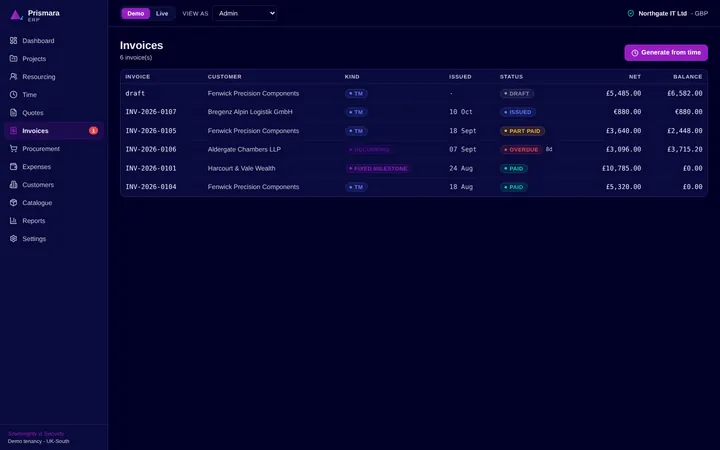Click Bregenz Alpin Logistik GmbH customer

pyautogui.click(x=250, y=112)
